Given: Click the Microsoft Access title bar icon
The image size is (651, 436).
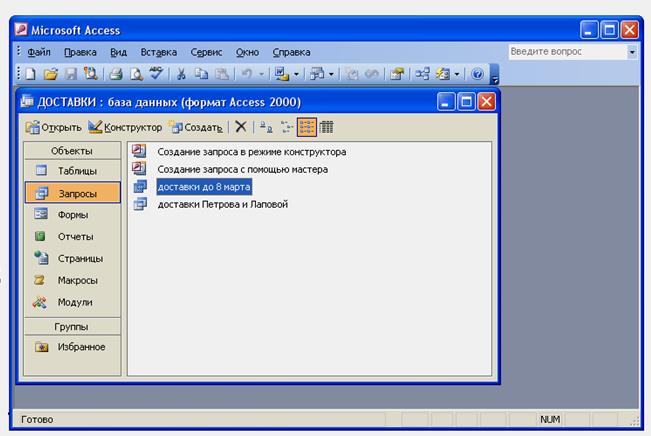Looking at the screenshot, I should tap(21, 29).
